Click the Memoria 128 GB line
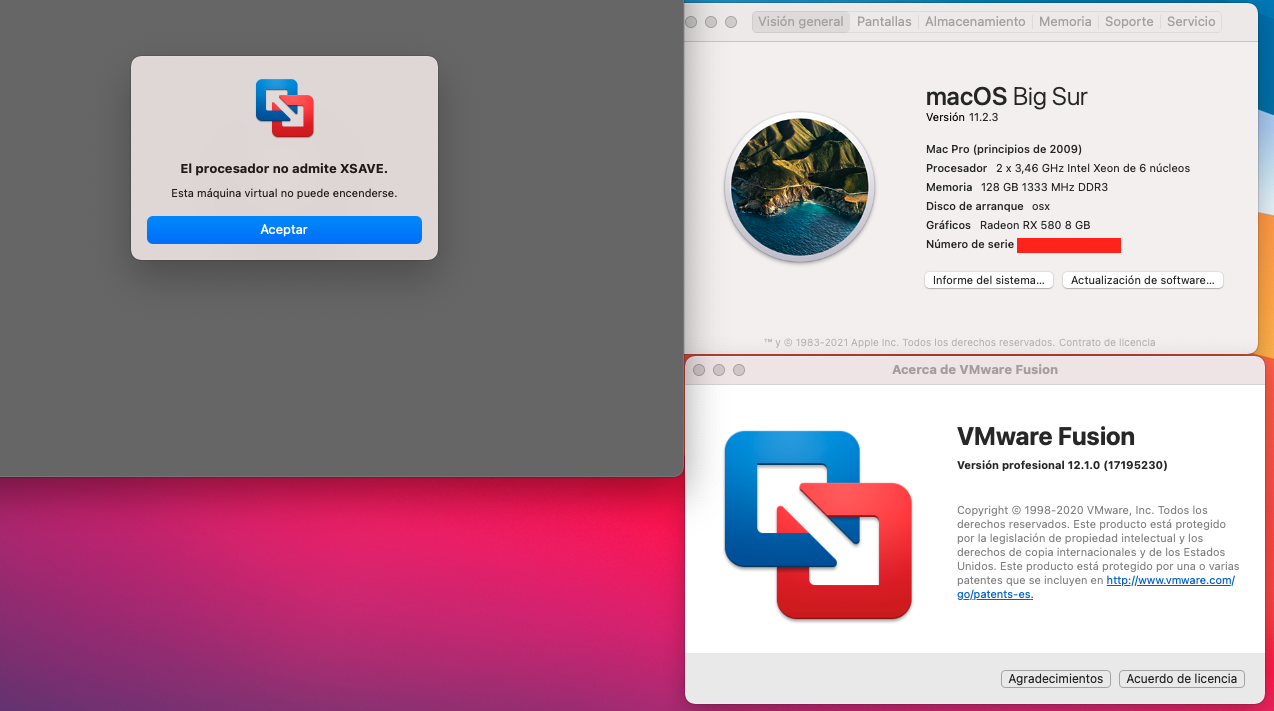Screen dimensions: 1274x711 (1017, 188)
